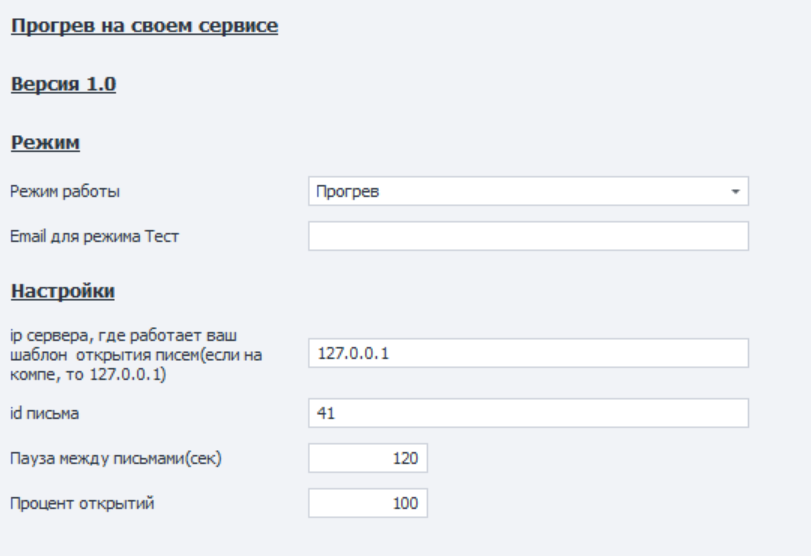Open the Режим работы dropdown arrow

click(x=735, y=191)
